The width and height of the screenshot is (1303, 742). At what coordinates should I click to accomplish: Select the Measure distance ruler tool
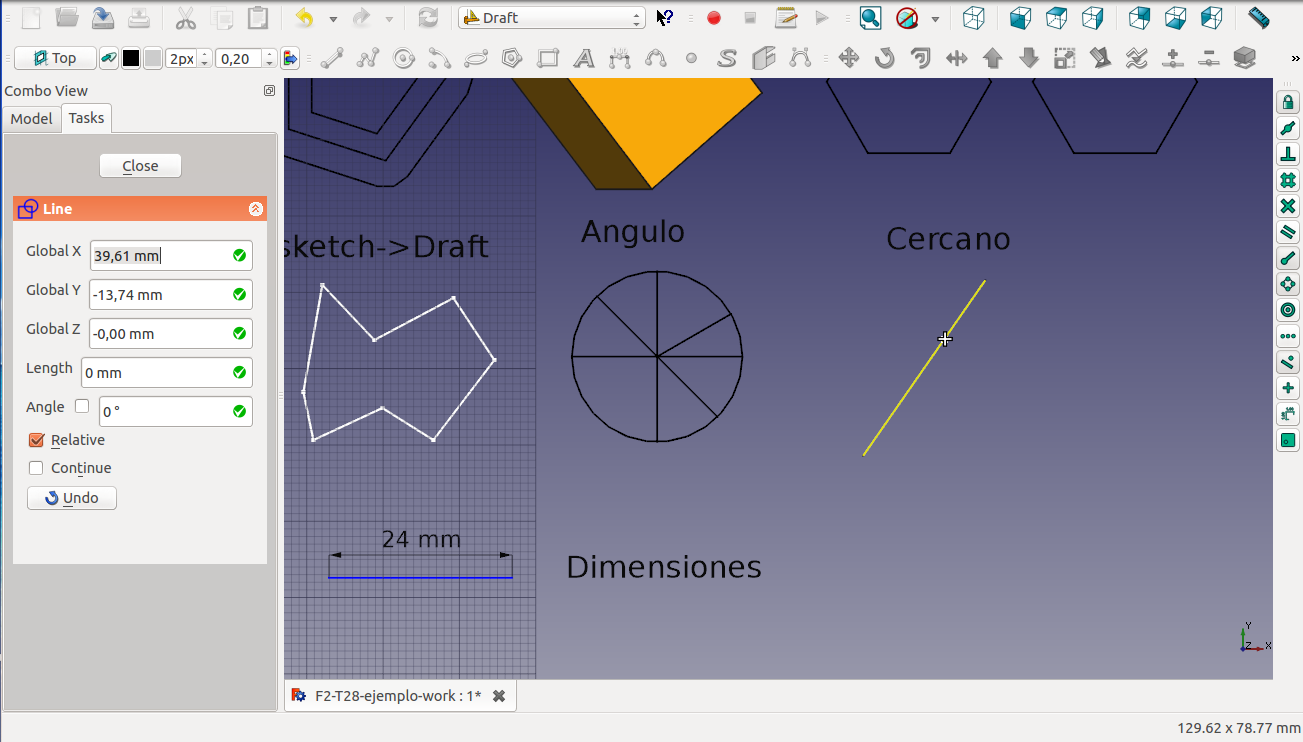point(1258,18)
